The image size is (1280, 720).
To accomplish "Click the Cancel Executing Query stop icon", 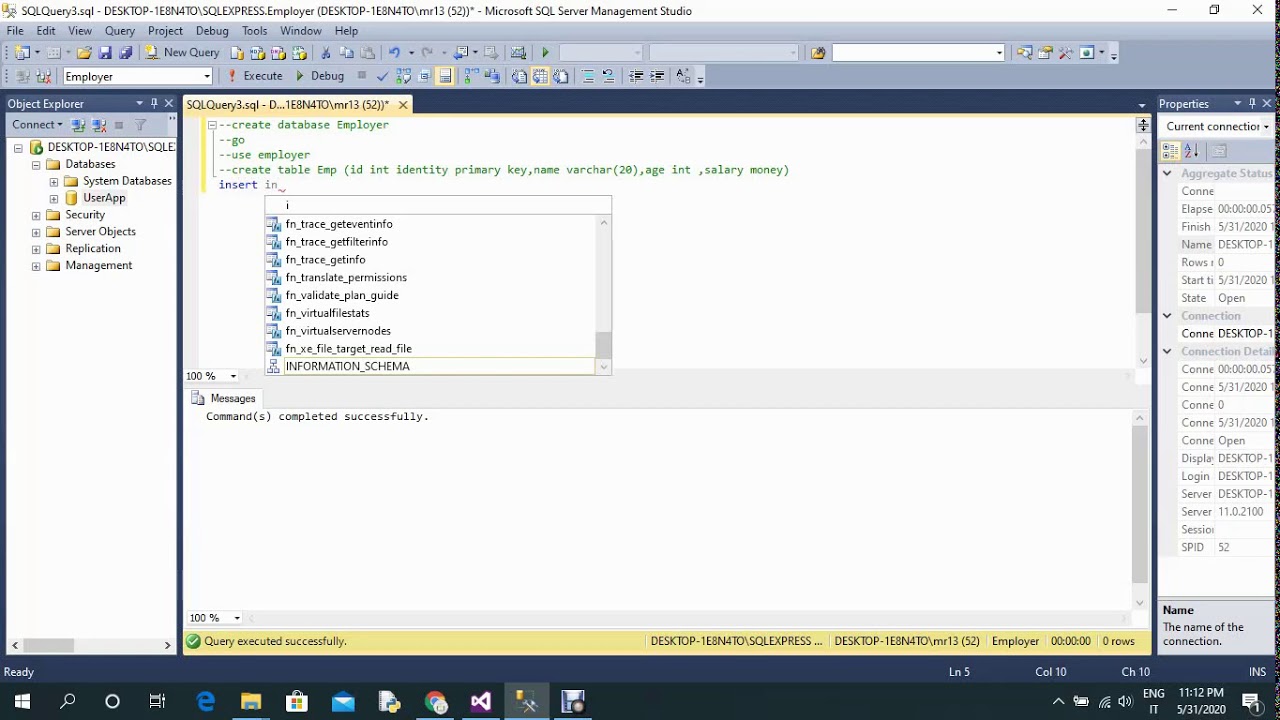I will click(x=362, y=76).
